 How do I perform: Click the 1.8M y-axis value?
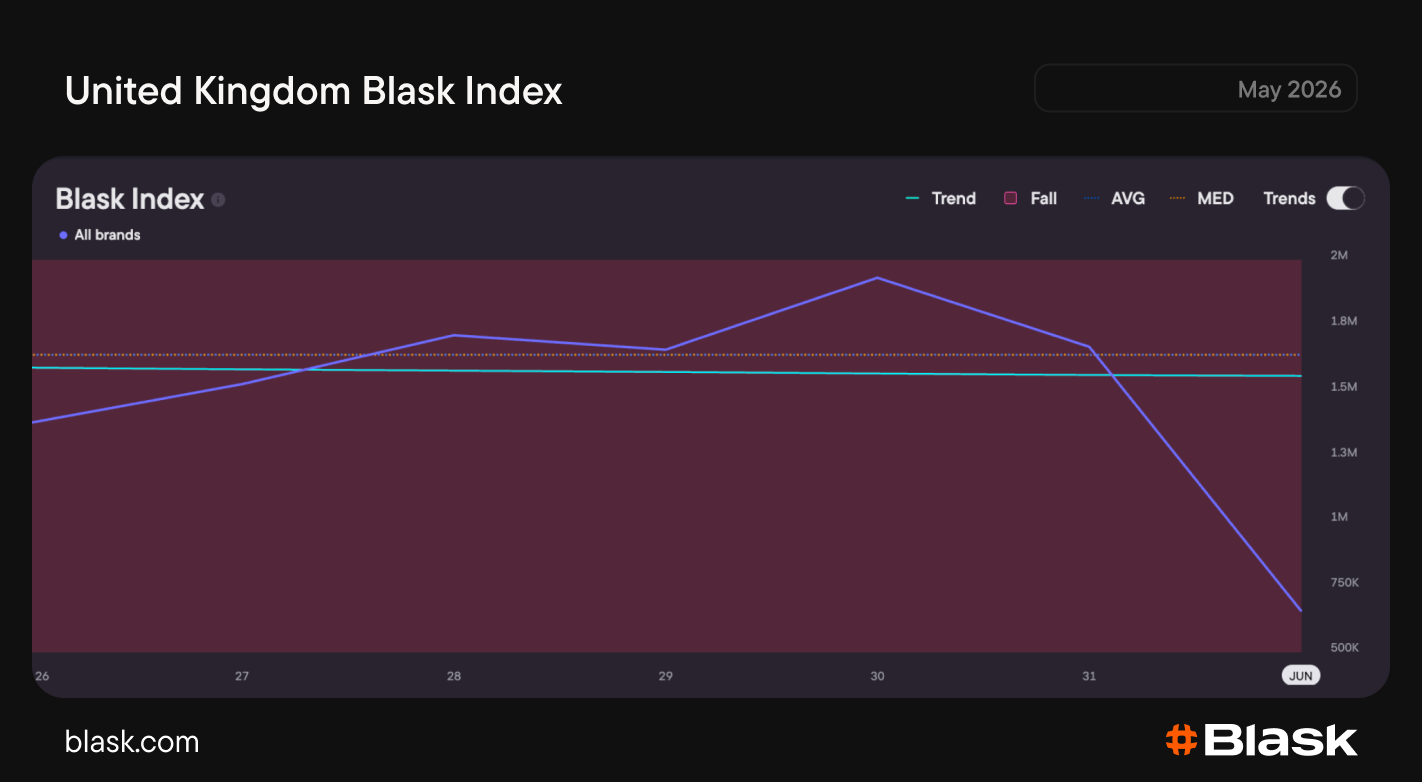(x=1343, y=321)
